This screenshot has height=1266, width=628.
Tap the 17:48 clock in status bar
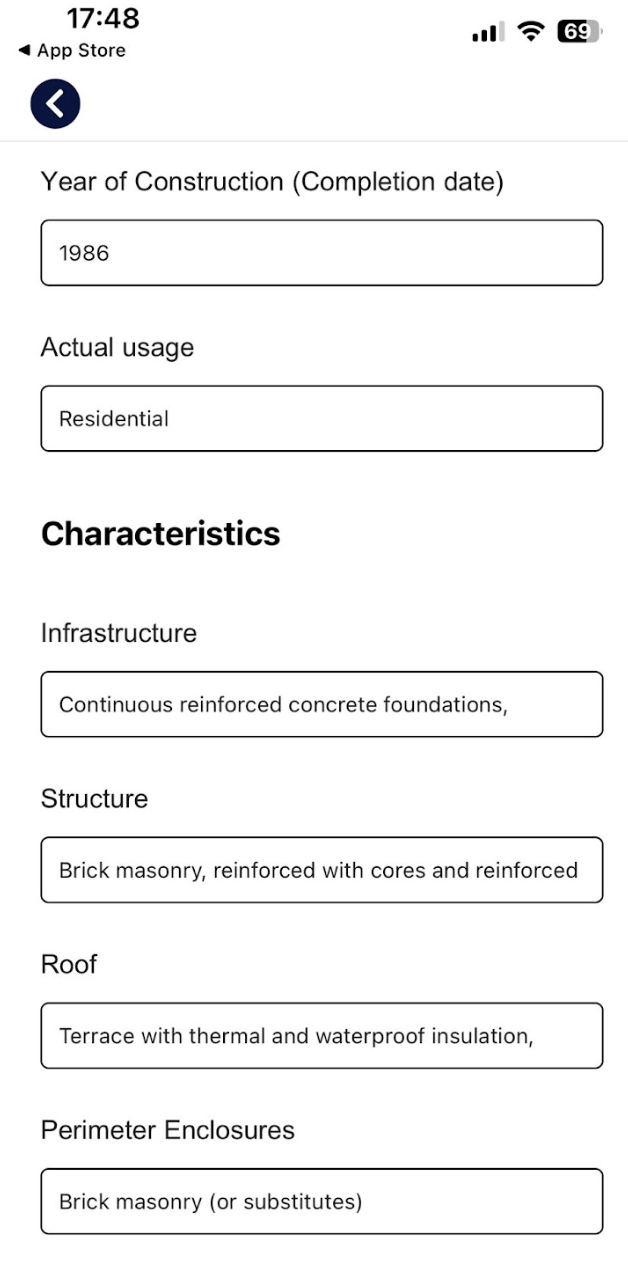pyautogui.click(x=103, y=19)
